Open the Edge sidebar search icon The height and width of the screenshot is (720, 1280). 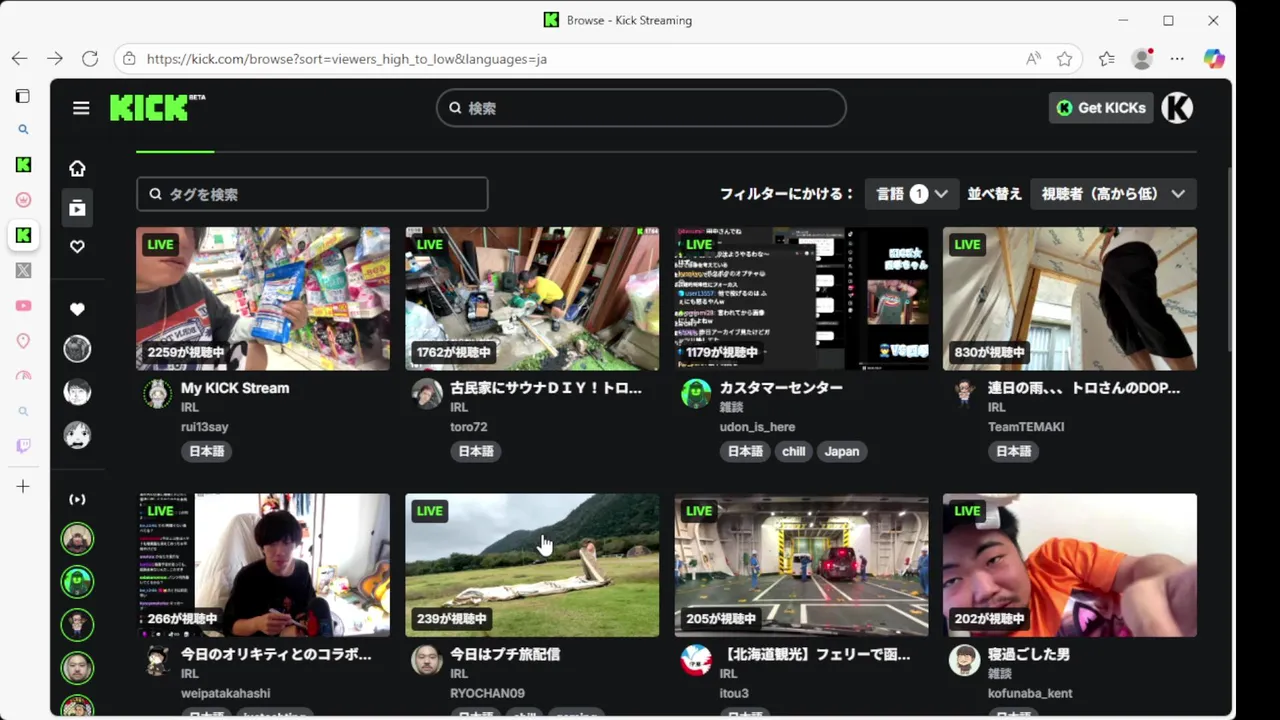tap(23, 130)
